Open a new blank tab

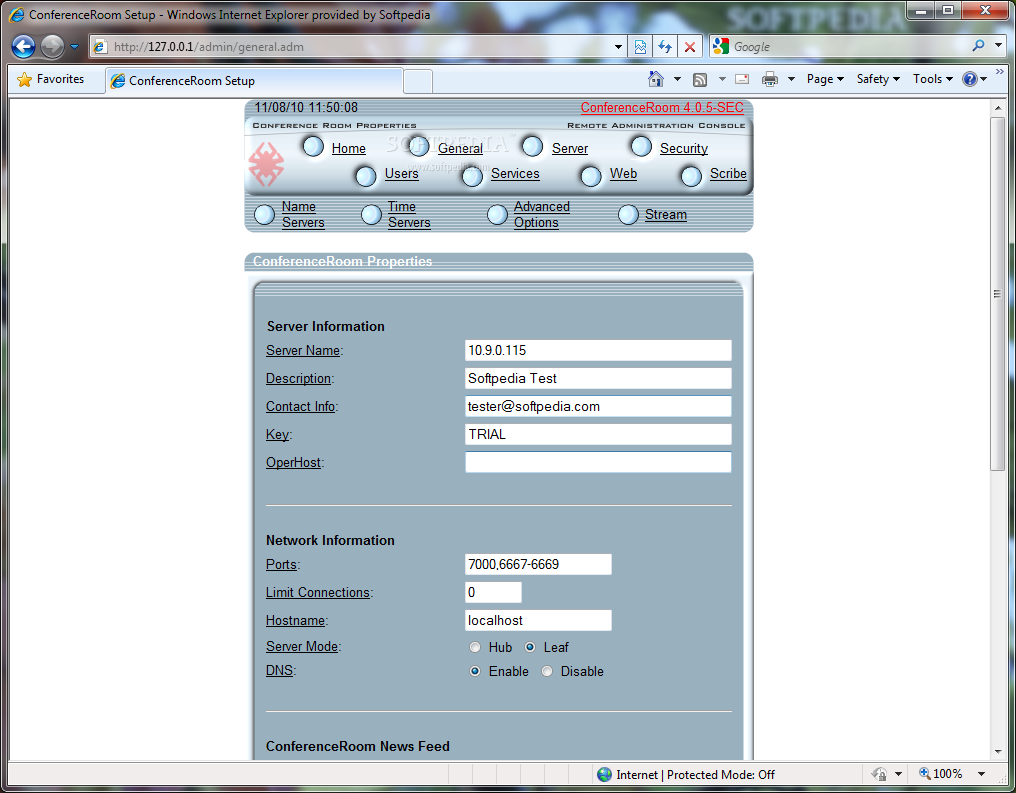(x=418, y=81)
